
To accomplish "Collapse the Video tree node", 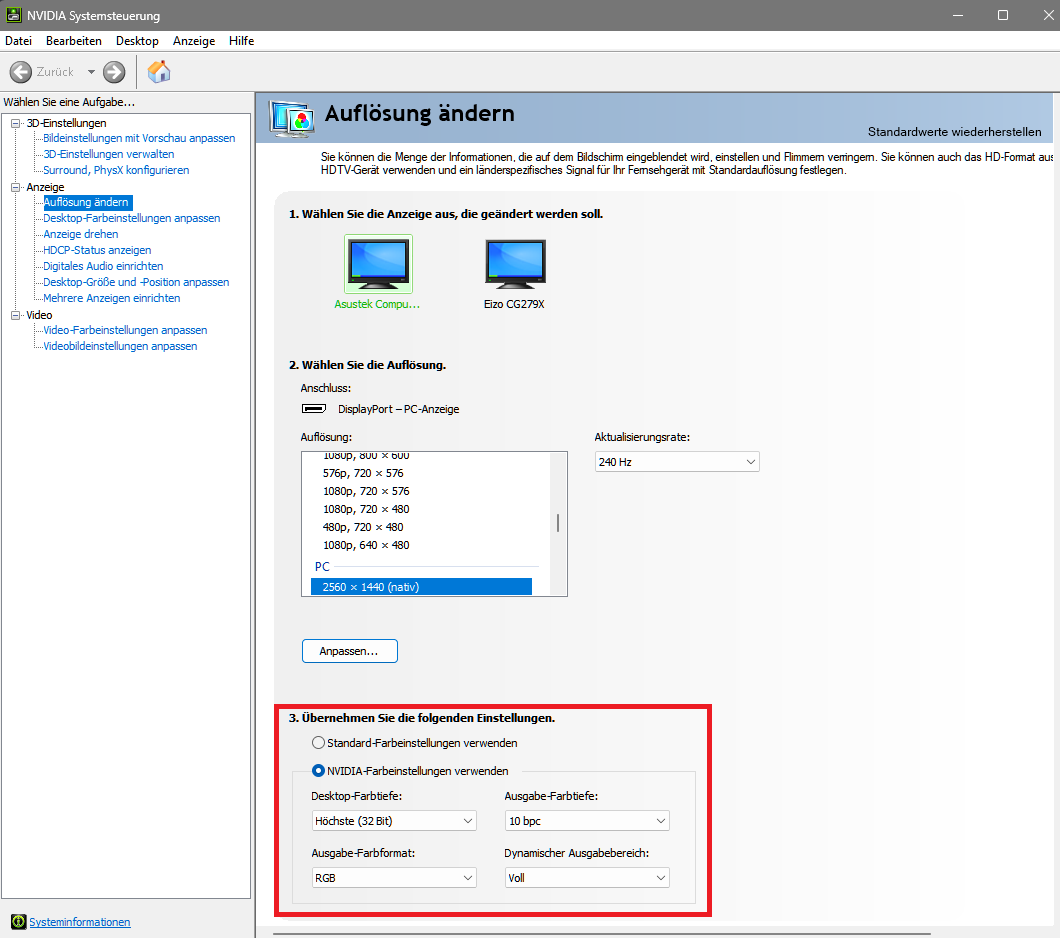I will (x=16, y=315).
